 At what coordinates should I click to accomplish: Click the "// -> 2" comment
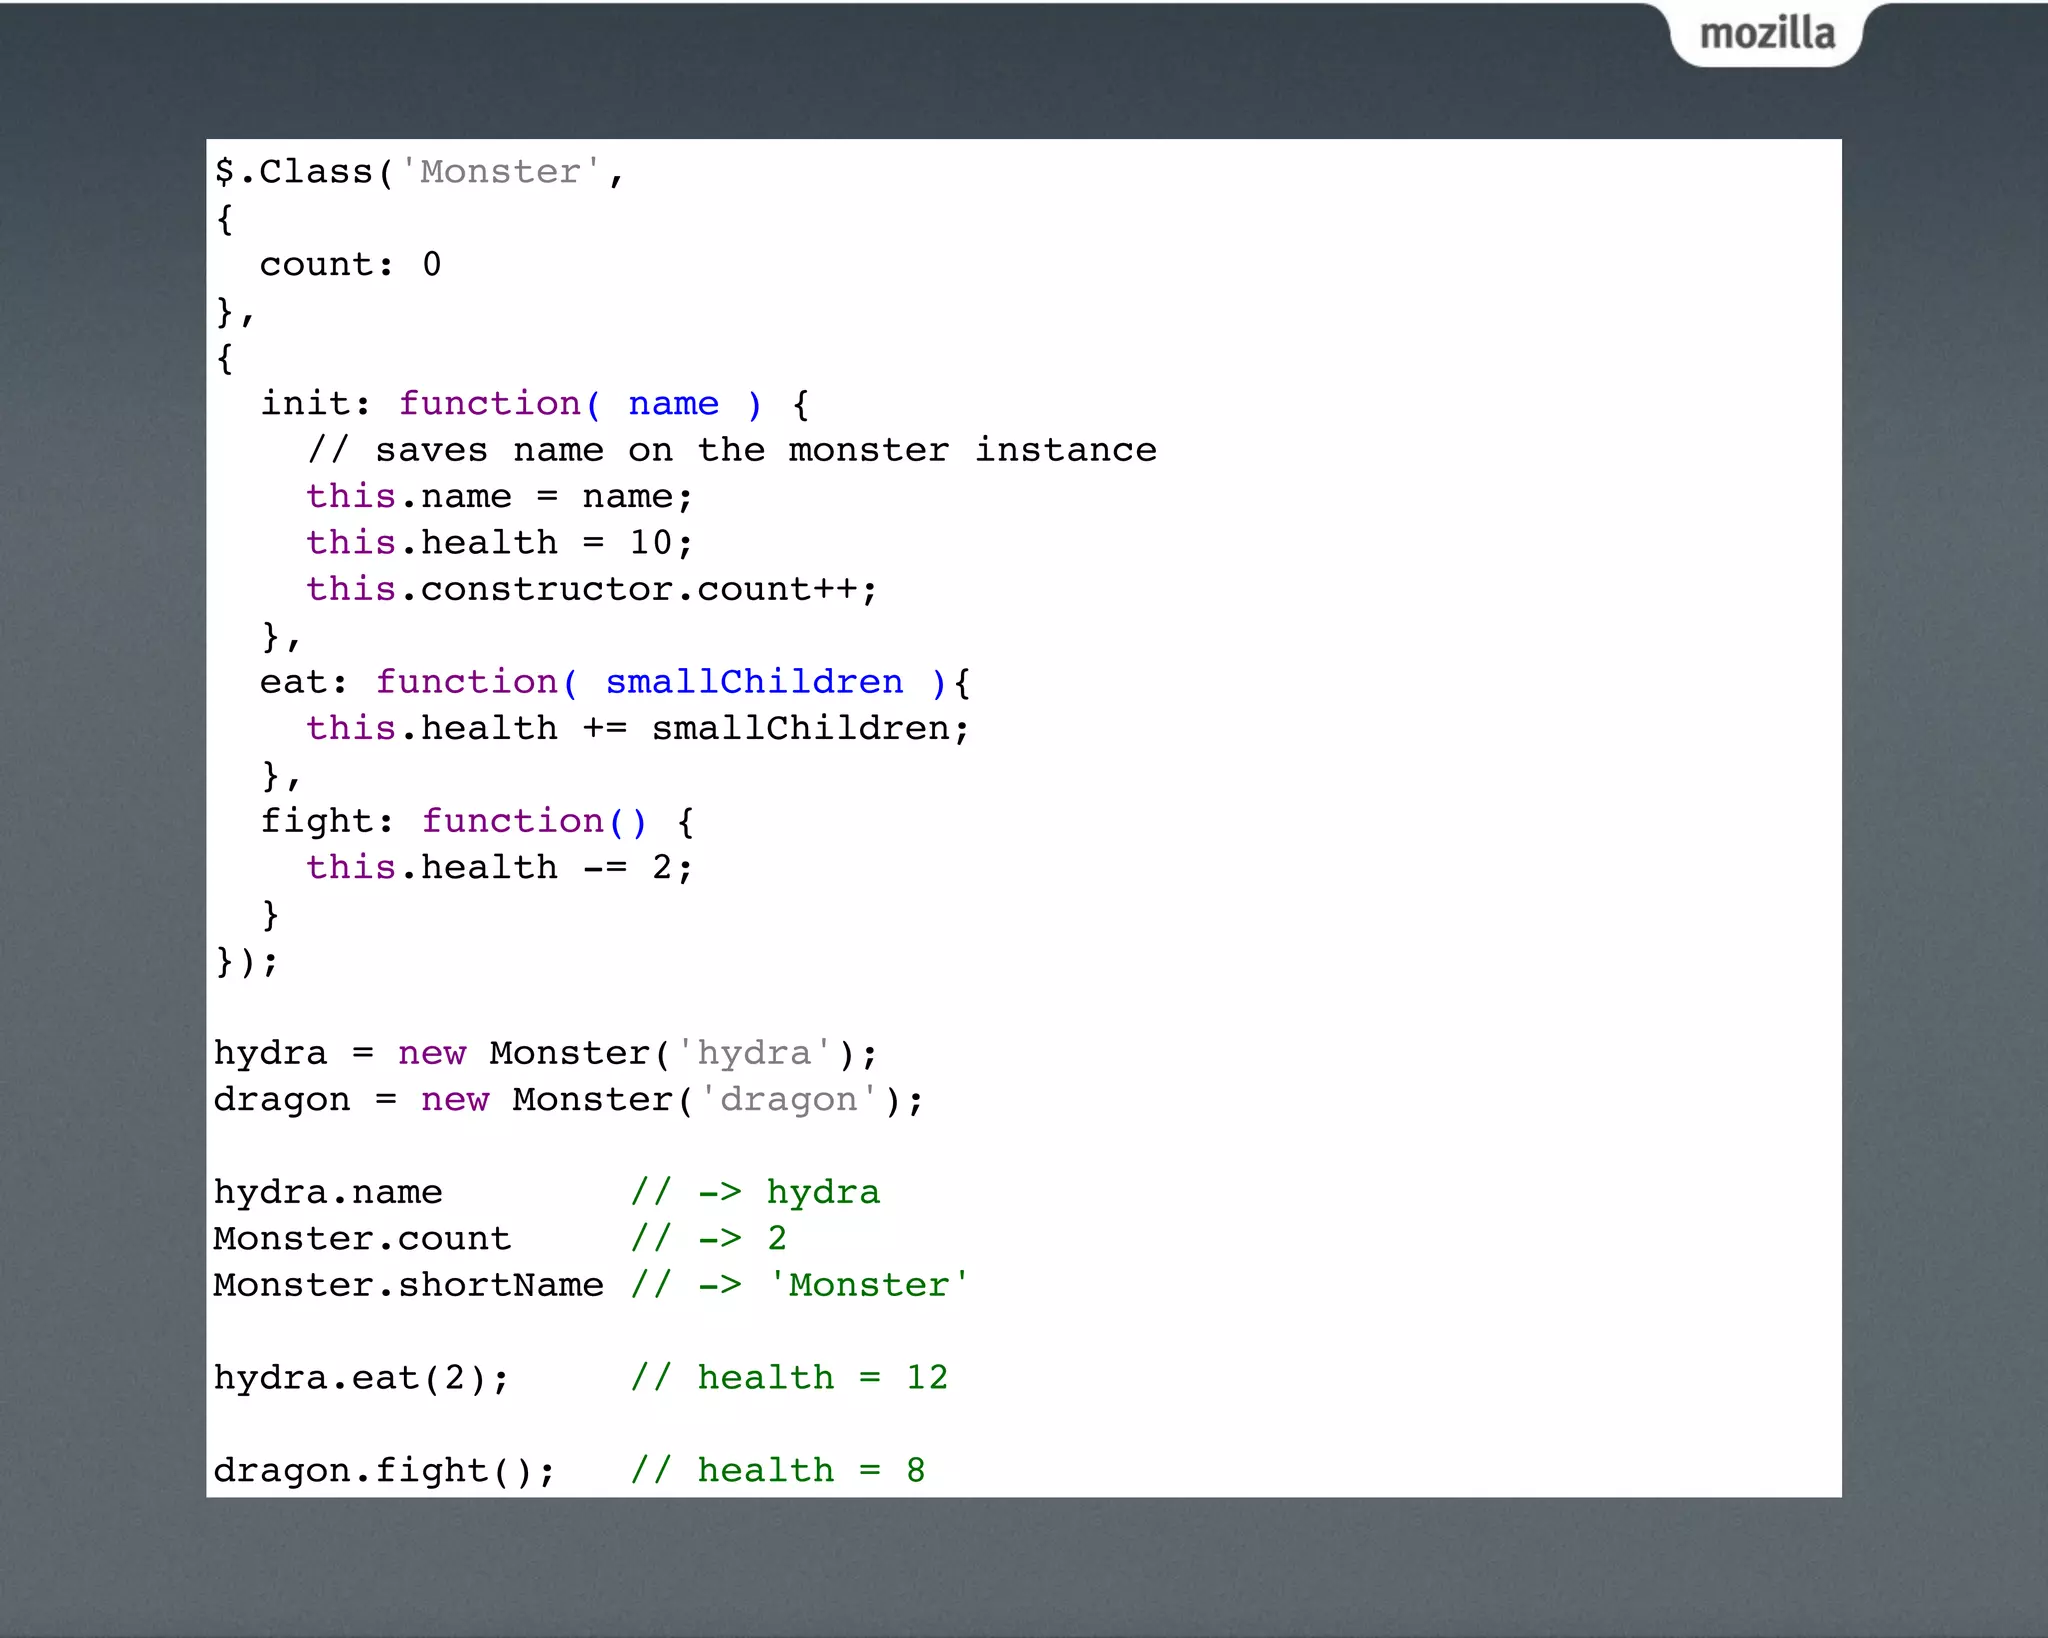click(708, 1238)
